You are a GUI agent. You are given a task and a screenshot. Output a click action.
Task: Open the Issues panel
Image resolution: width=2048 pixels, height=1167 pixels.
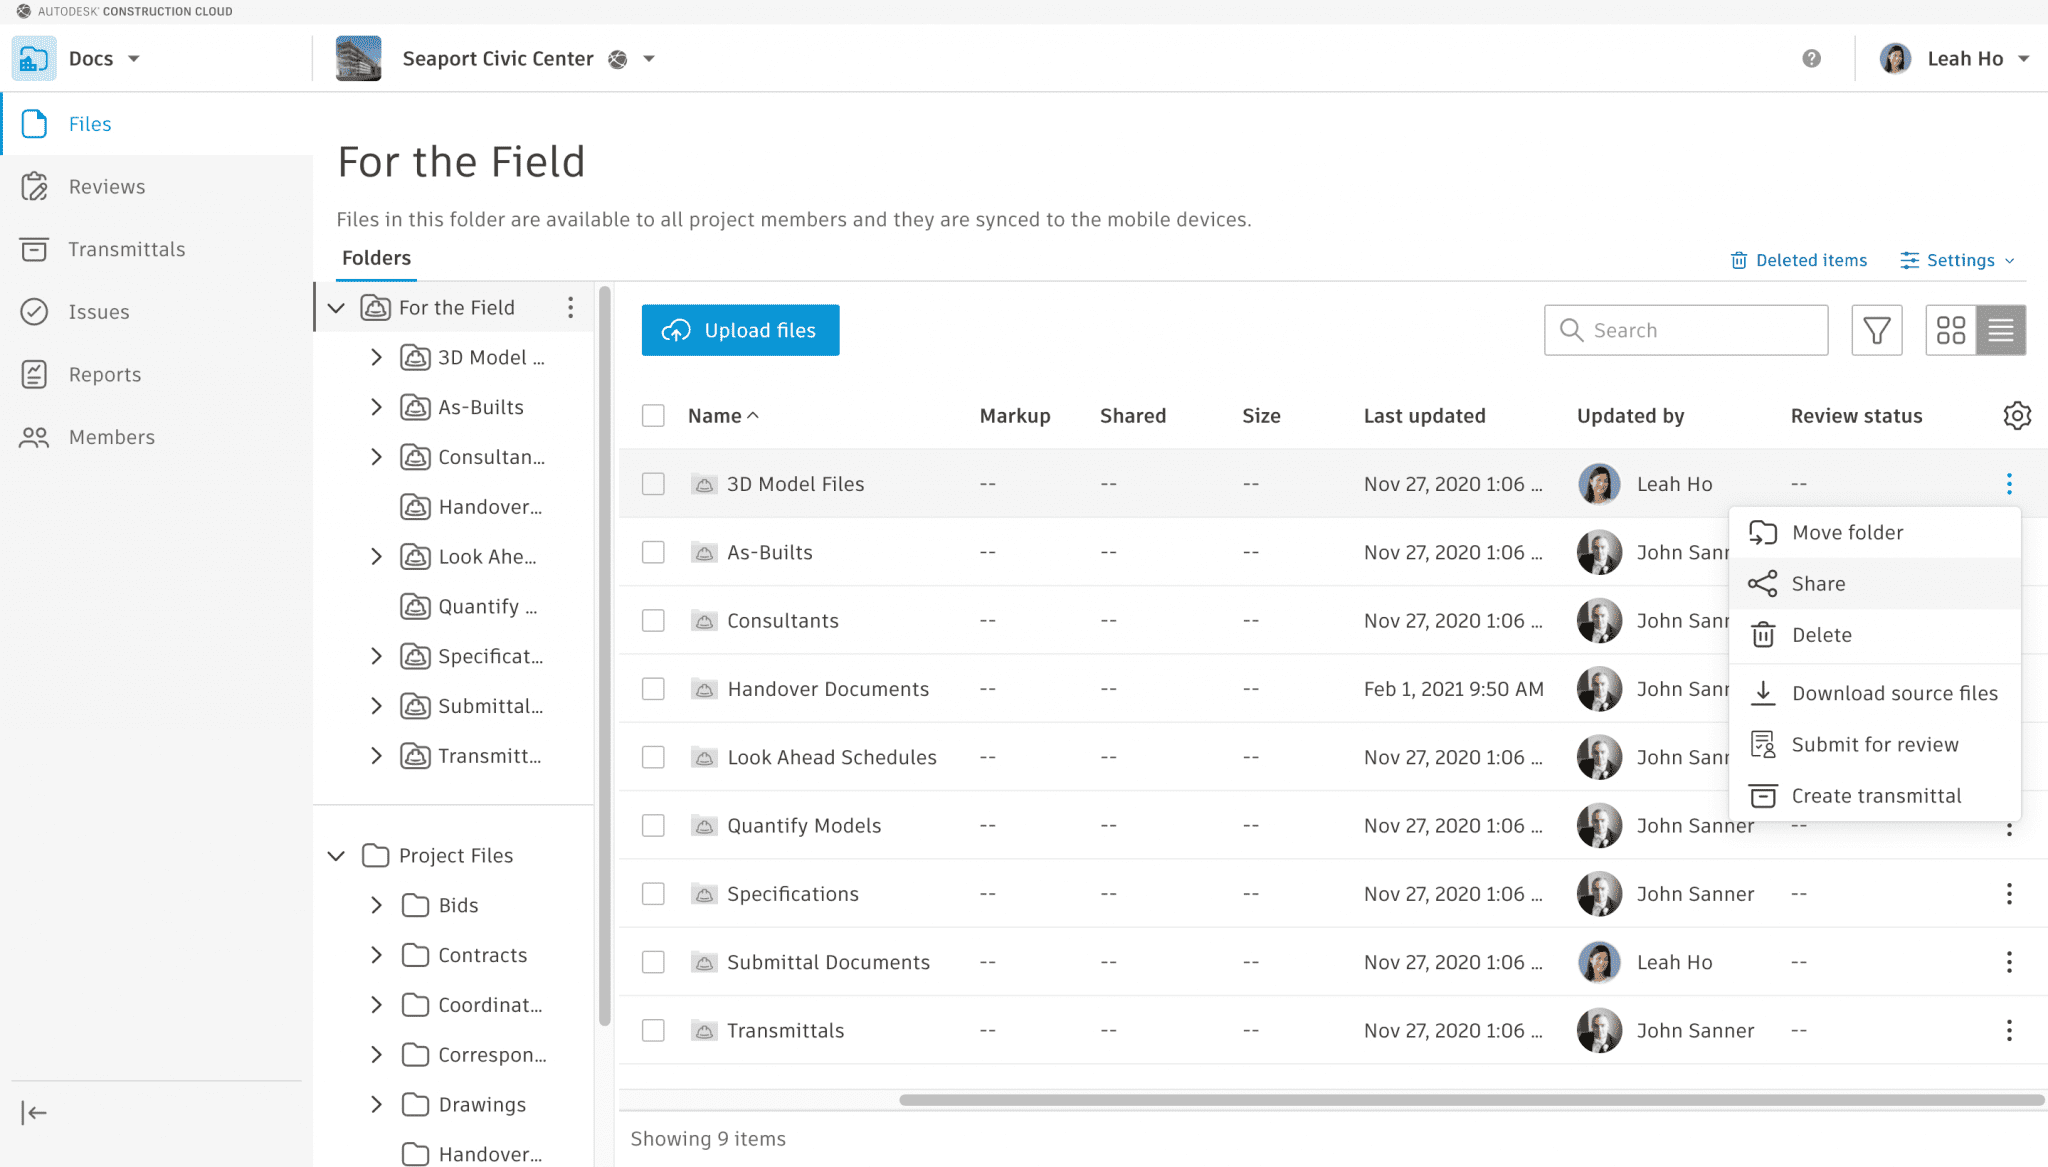pos(98,311)
